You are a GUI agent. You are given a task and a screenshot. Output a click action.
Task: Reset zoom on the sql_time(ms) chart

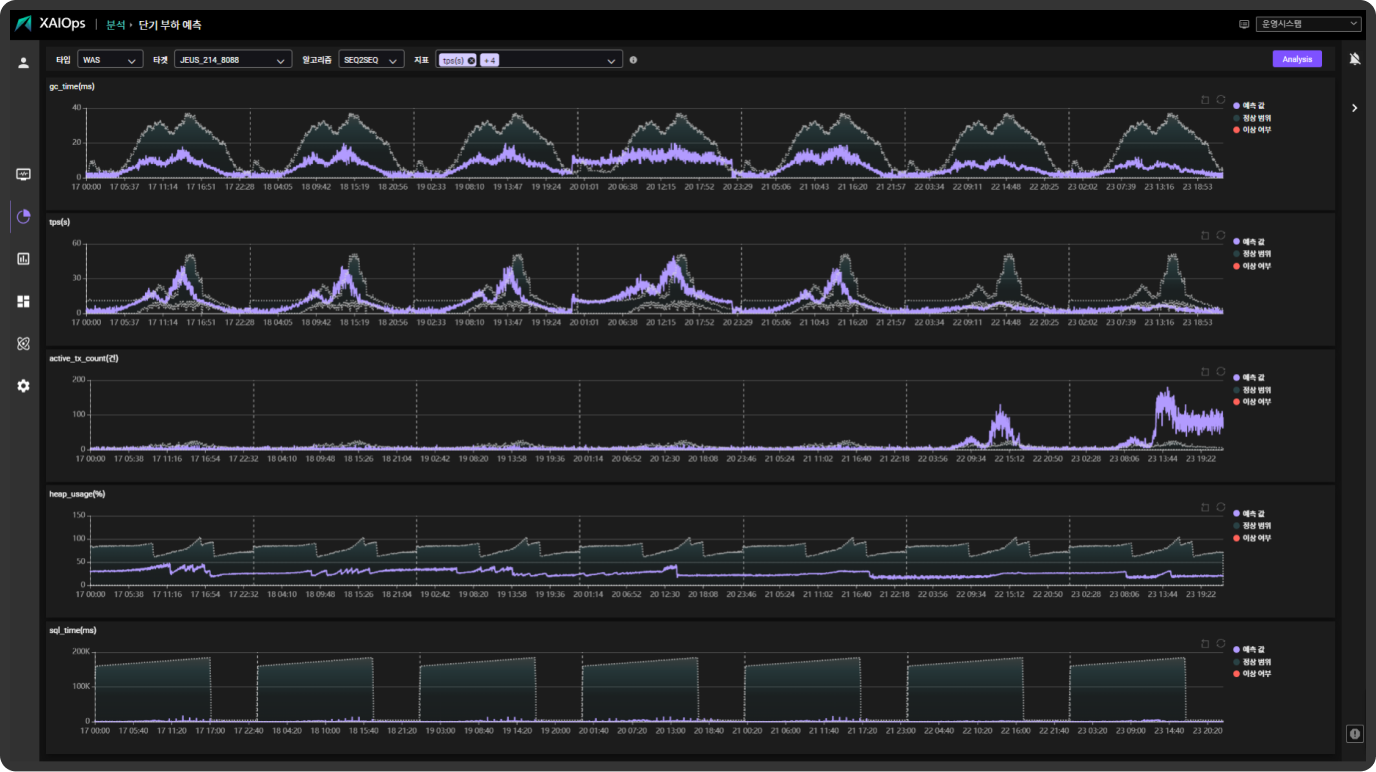coord(1206,643)
